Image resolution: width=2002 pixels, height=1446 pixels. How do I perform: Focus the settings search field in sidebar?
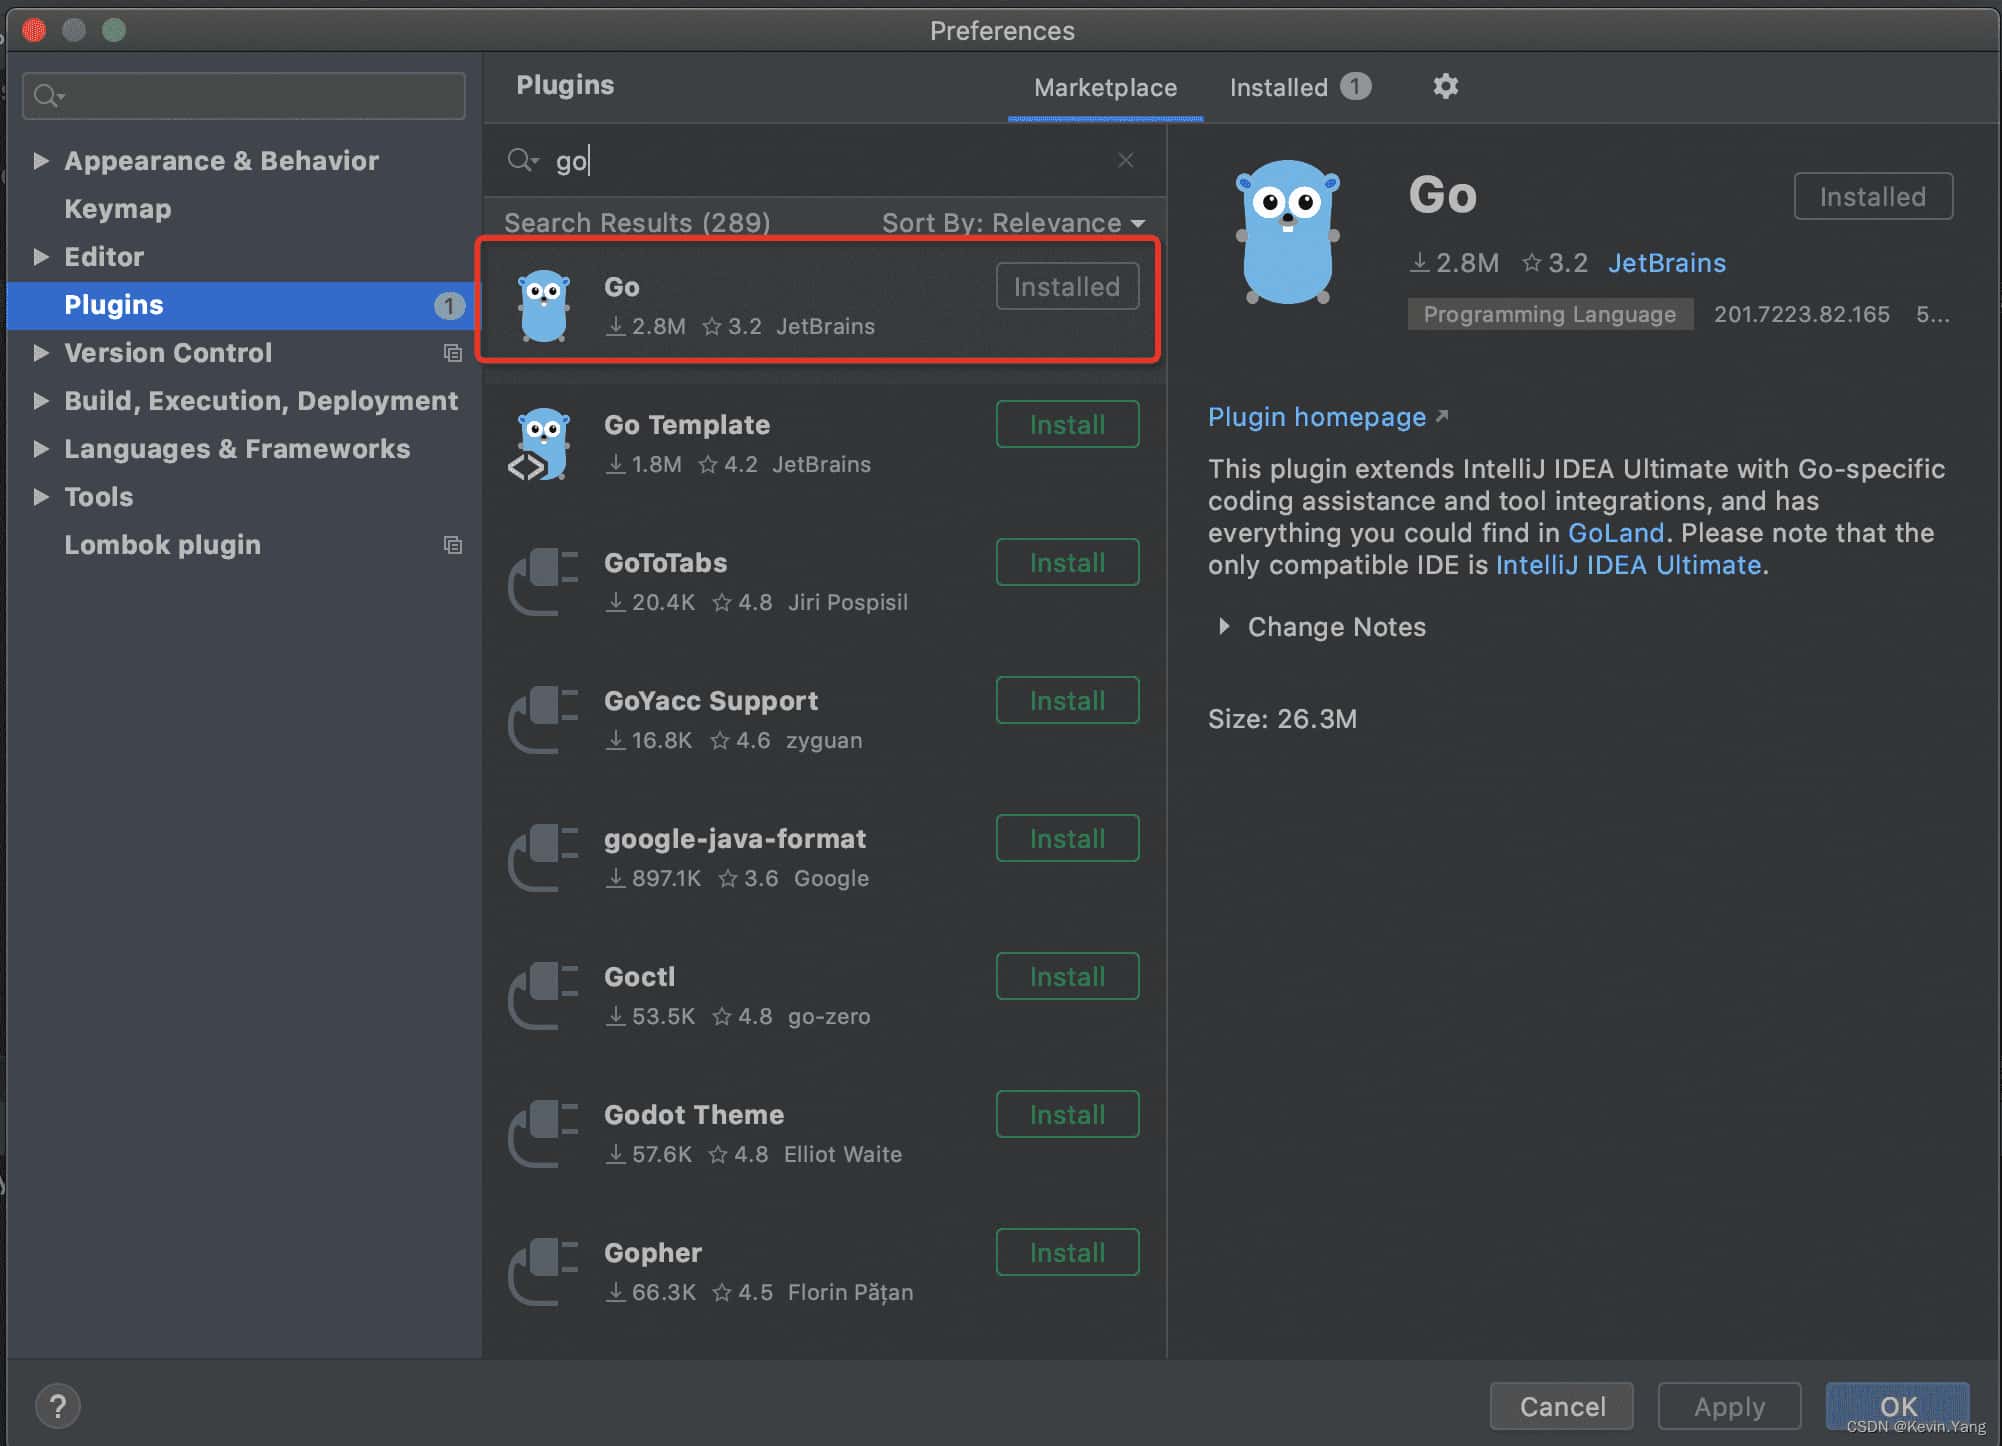pyautogui.click(x=244, y=96)
